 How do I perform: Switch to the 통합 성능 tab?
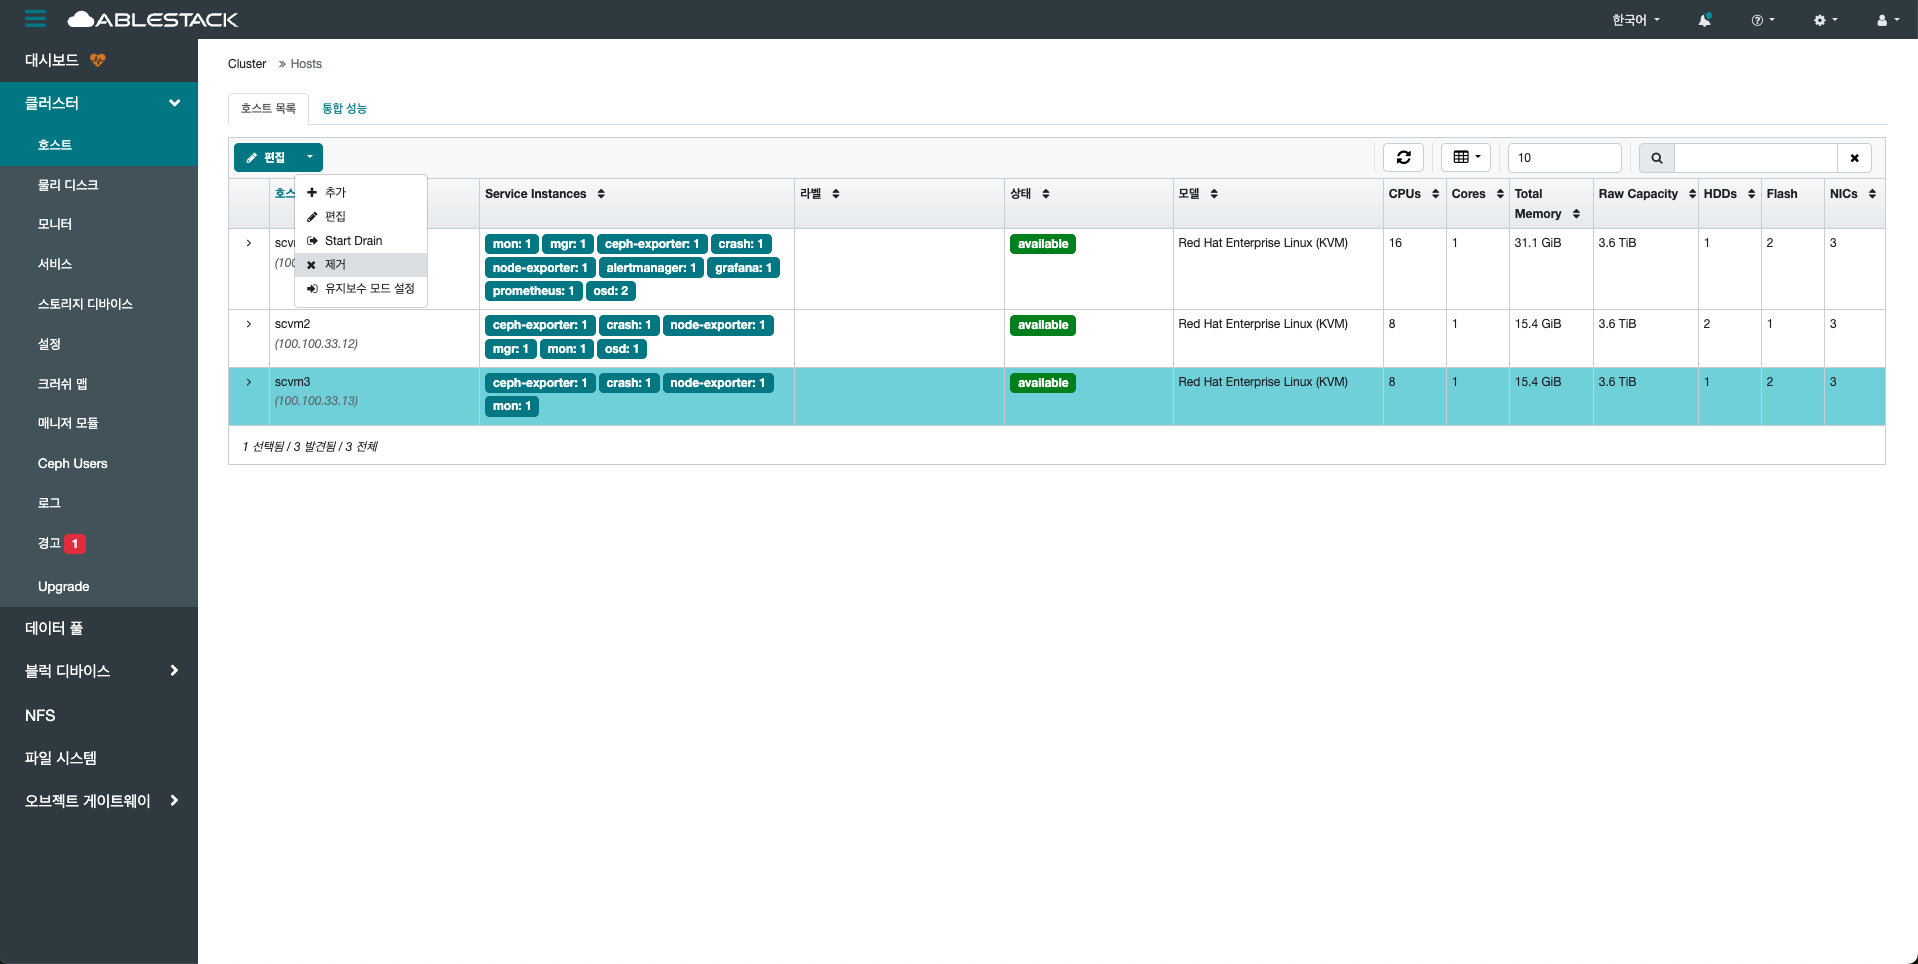click(344, 108)
